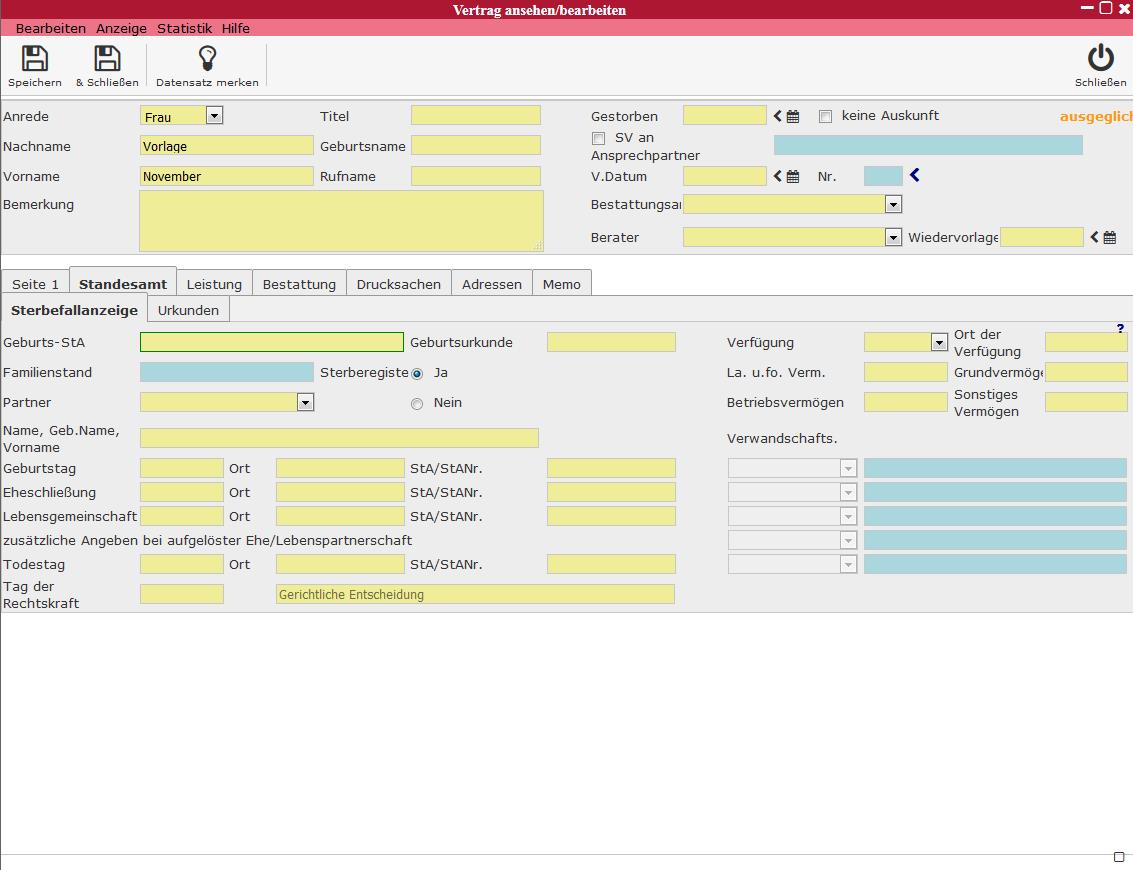The image size is (1133, 870).
Task: Expand the Partner dropdown
Action: click(305, 403)
